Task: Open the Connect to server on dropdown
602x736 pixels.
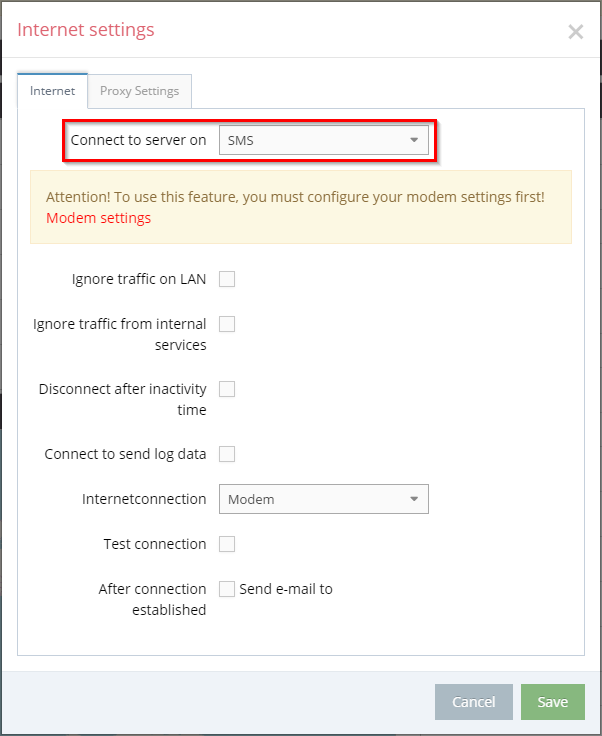Action: click(322, 140)
